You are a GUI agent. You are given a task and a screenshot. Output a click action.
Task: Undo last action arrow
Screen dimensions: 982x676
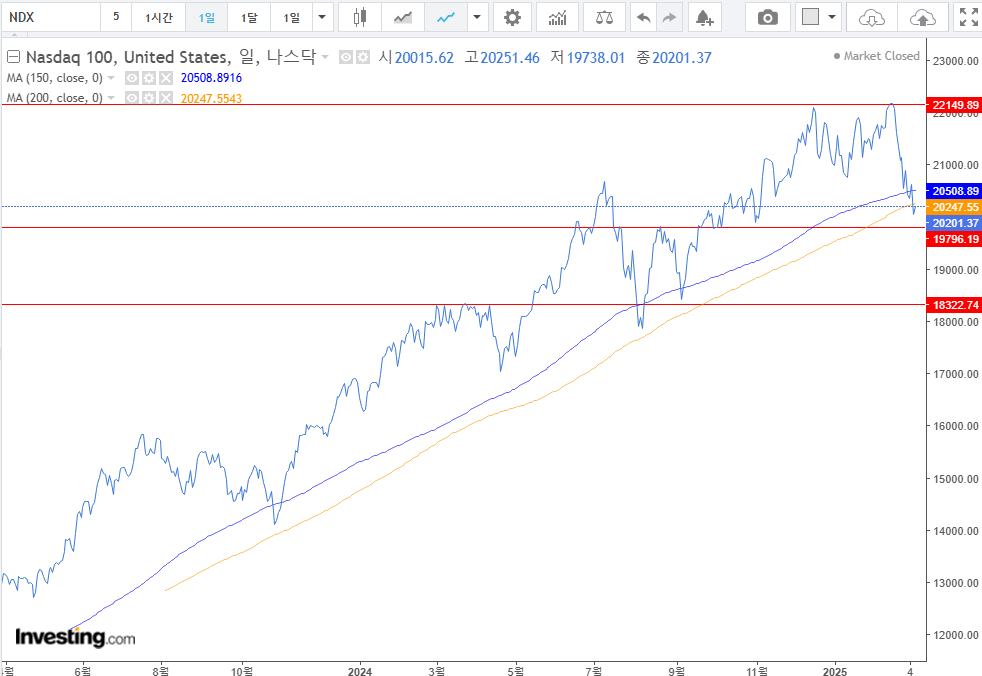643,18
